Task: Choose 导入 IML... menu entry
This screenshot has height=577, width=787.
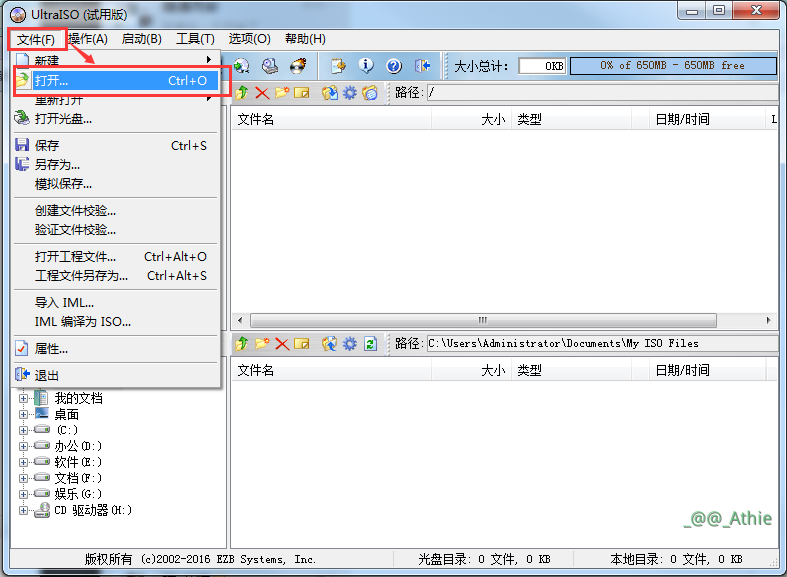Action: pos(116,304)
